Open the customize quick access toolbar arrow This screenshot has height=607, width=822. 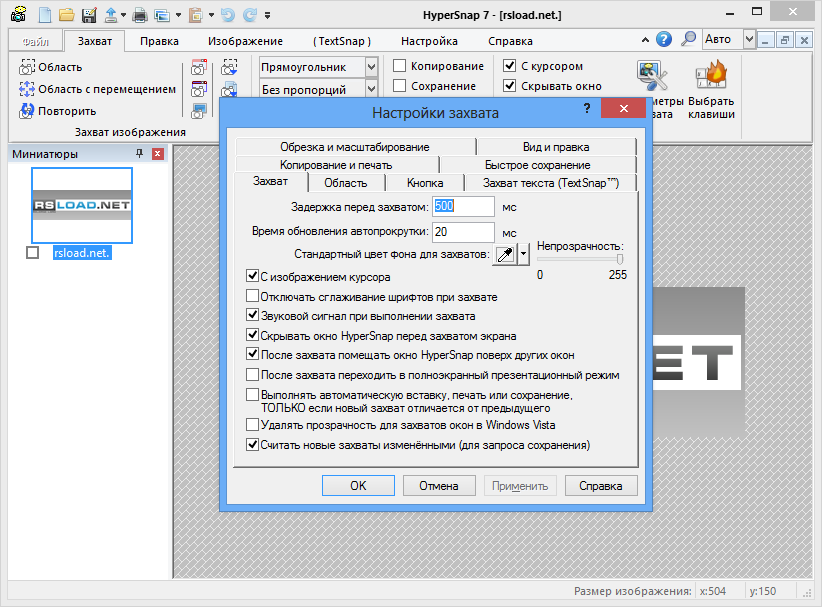[x=267, y=15]
